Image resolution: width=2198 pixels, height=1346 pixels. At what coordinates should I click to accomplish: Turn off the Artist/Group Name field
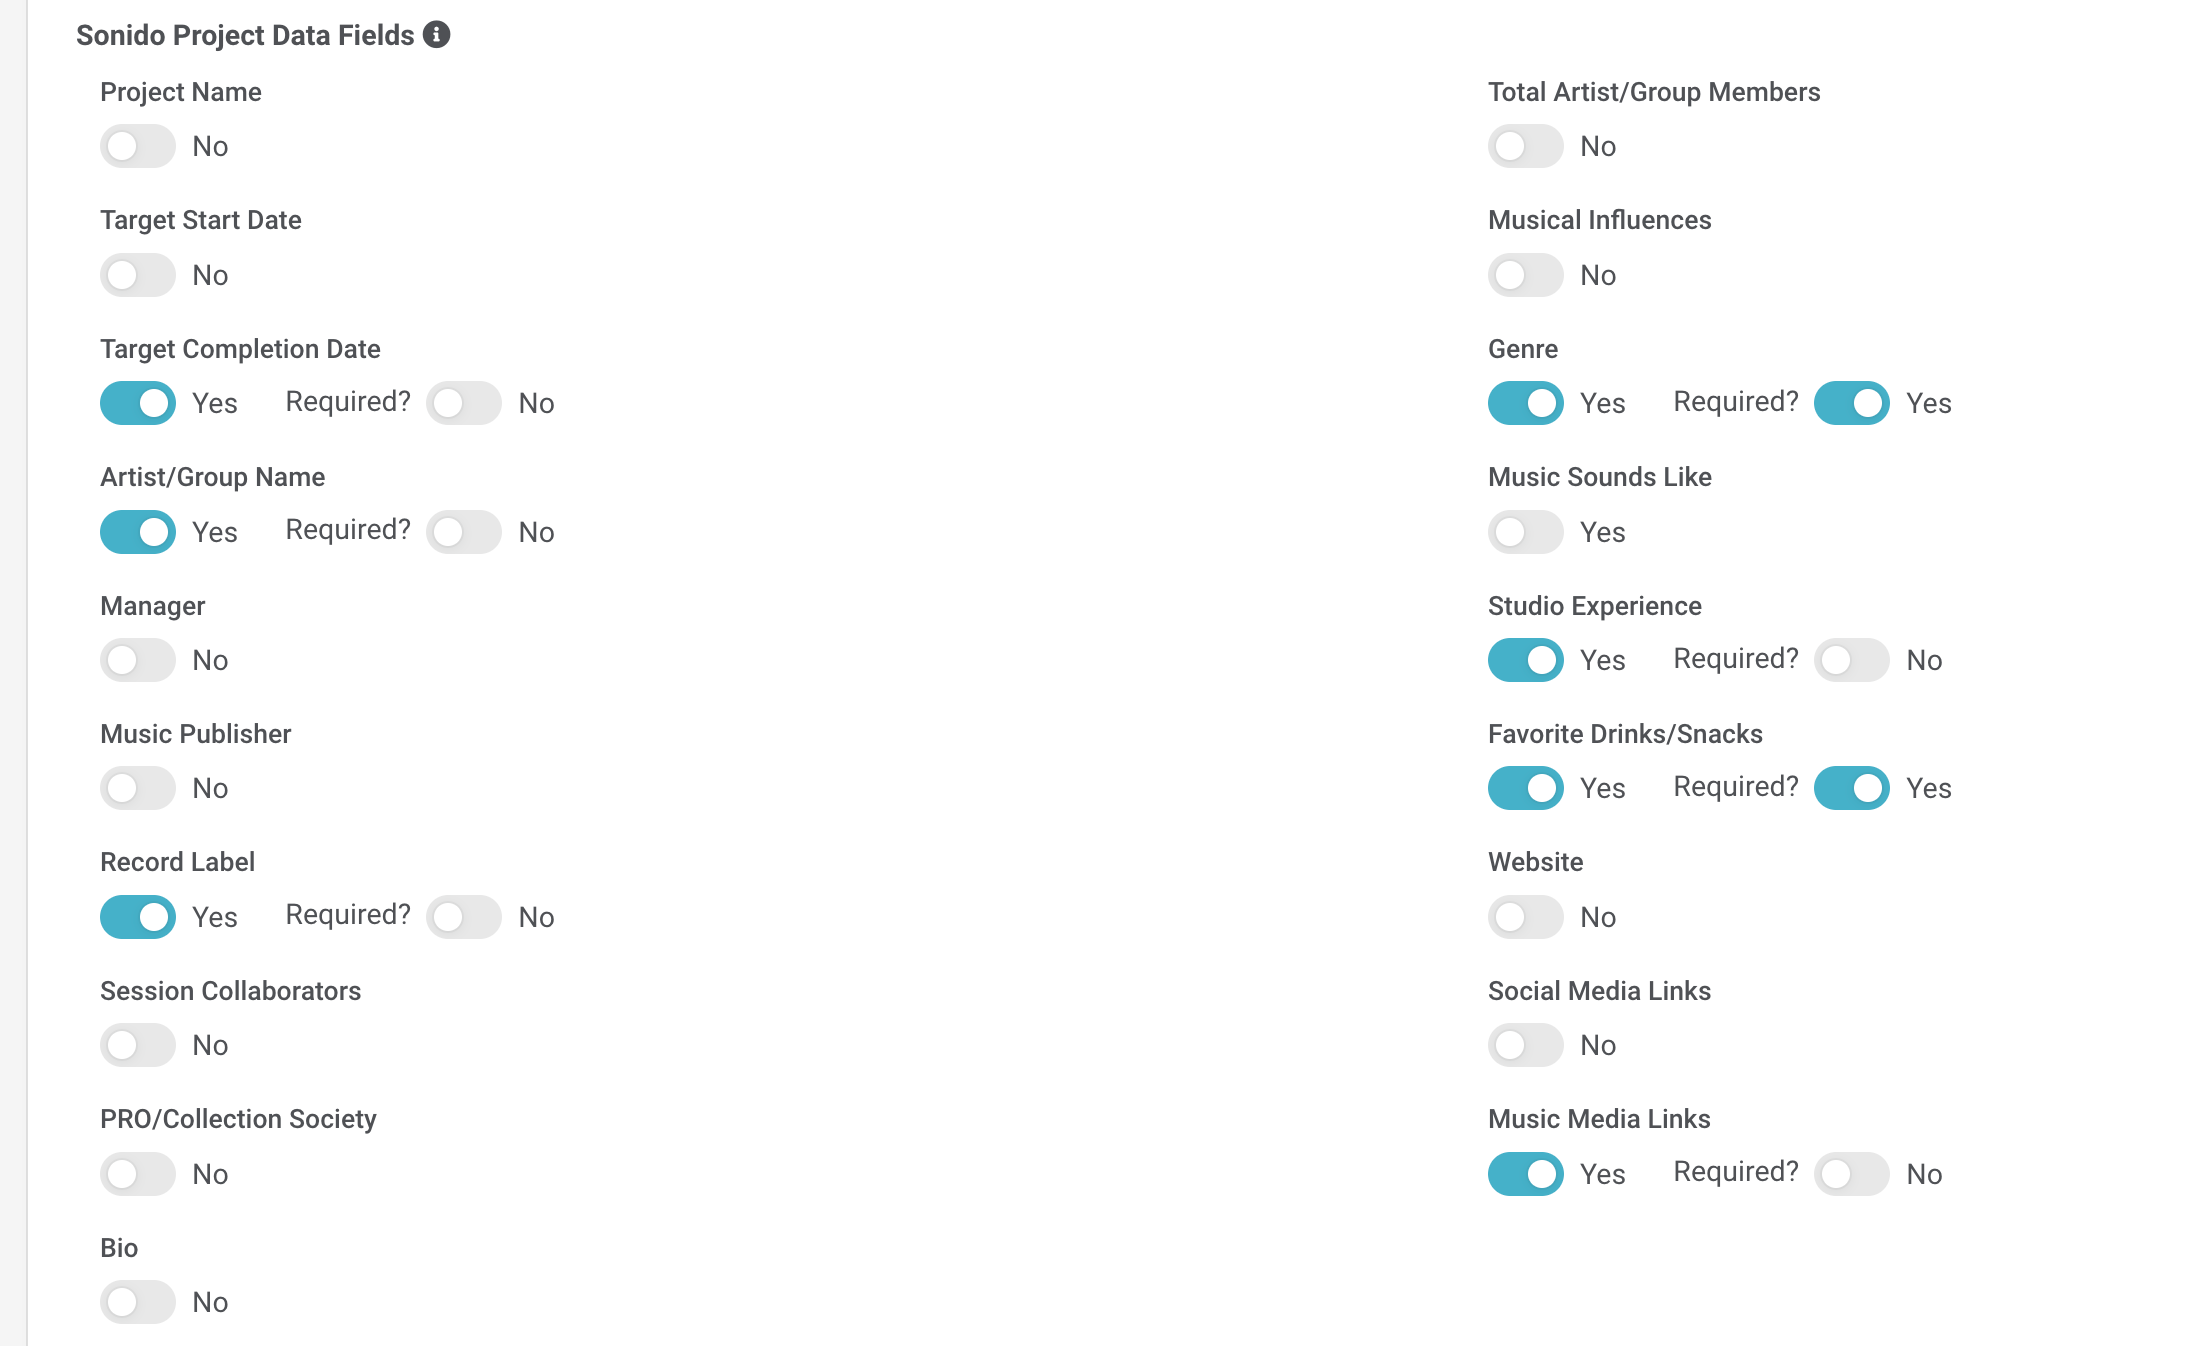click(x=138, y=532)
